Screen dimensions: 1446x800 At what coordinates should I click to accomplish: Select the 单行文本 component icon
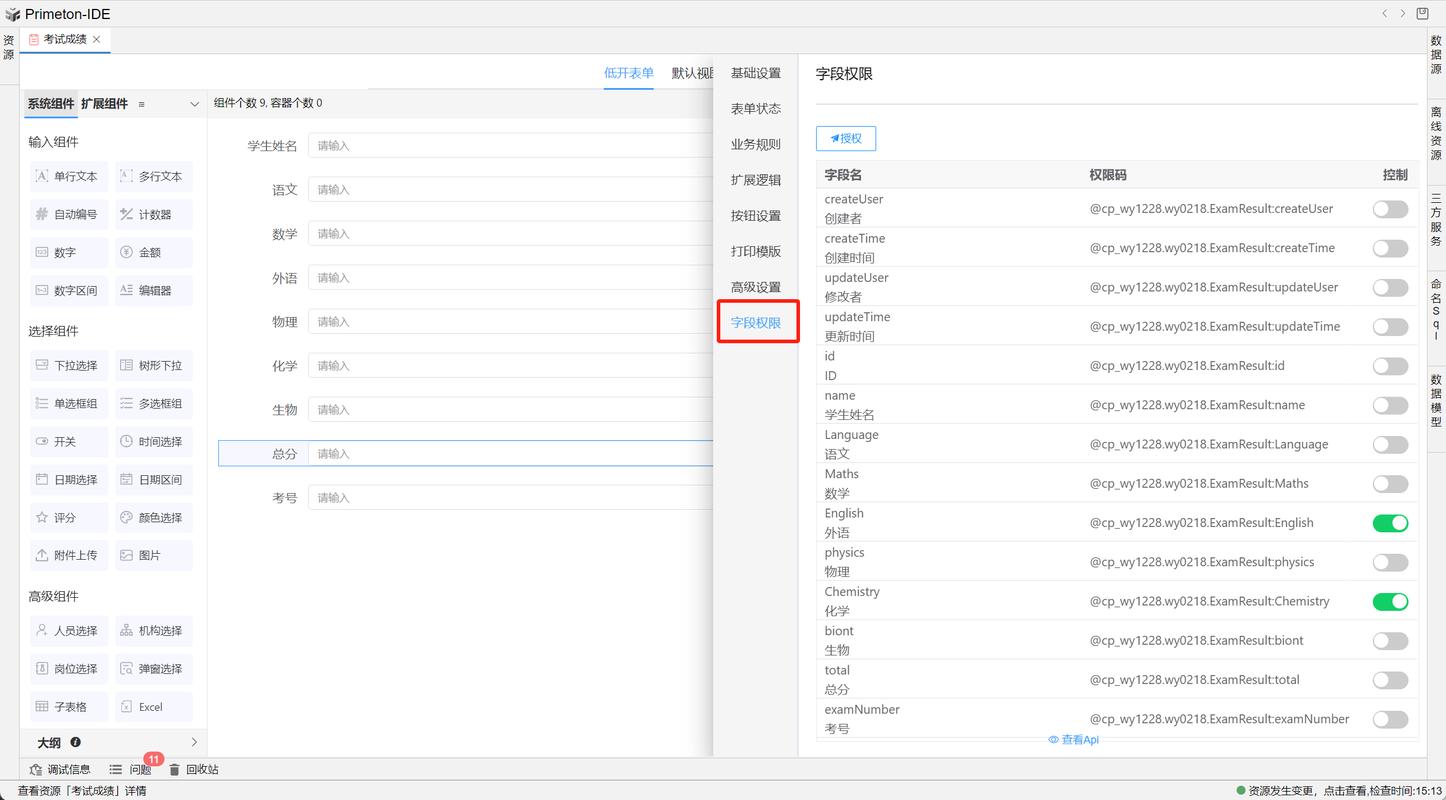(x=68, y=176)
